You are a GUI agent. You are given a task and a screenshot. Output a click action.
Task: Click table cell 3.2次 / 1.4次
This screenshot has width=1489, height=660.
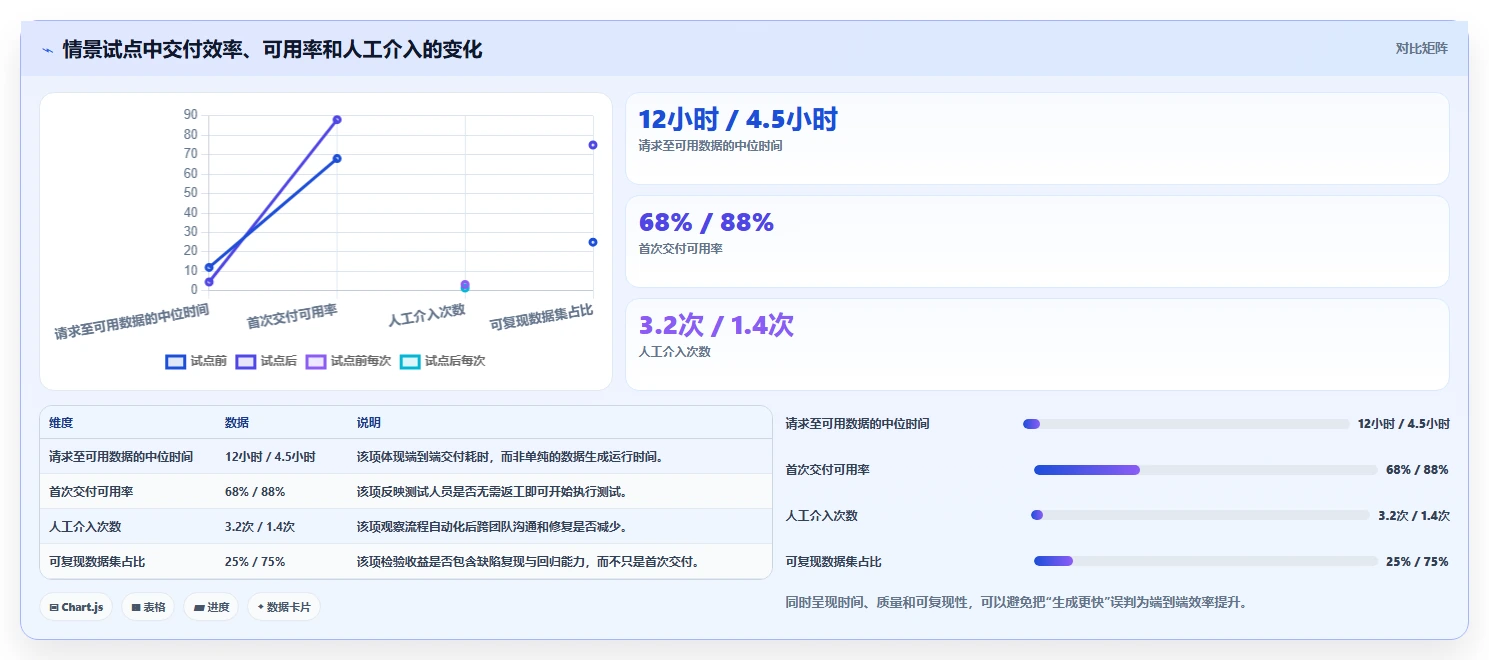click(260, 526)
